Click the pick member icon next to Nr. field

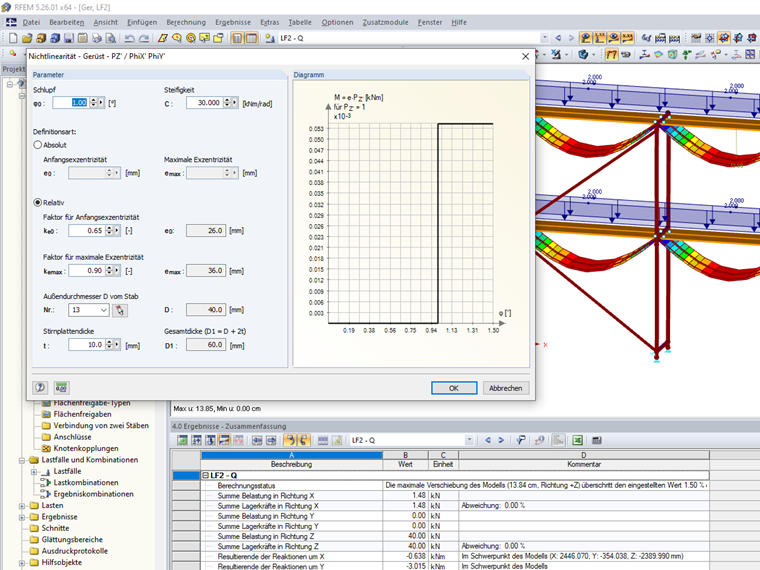click(120, 310)
